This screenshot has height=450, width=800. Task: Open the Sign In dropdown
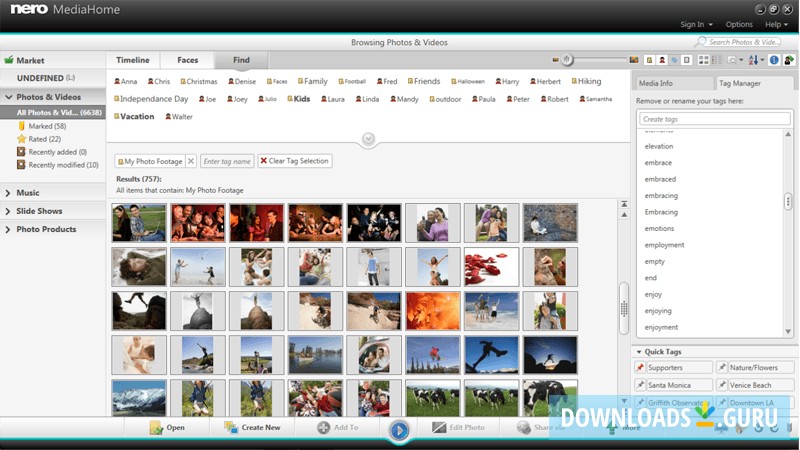[696, 24]
